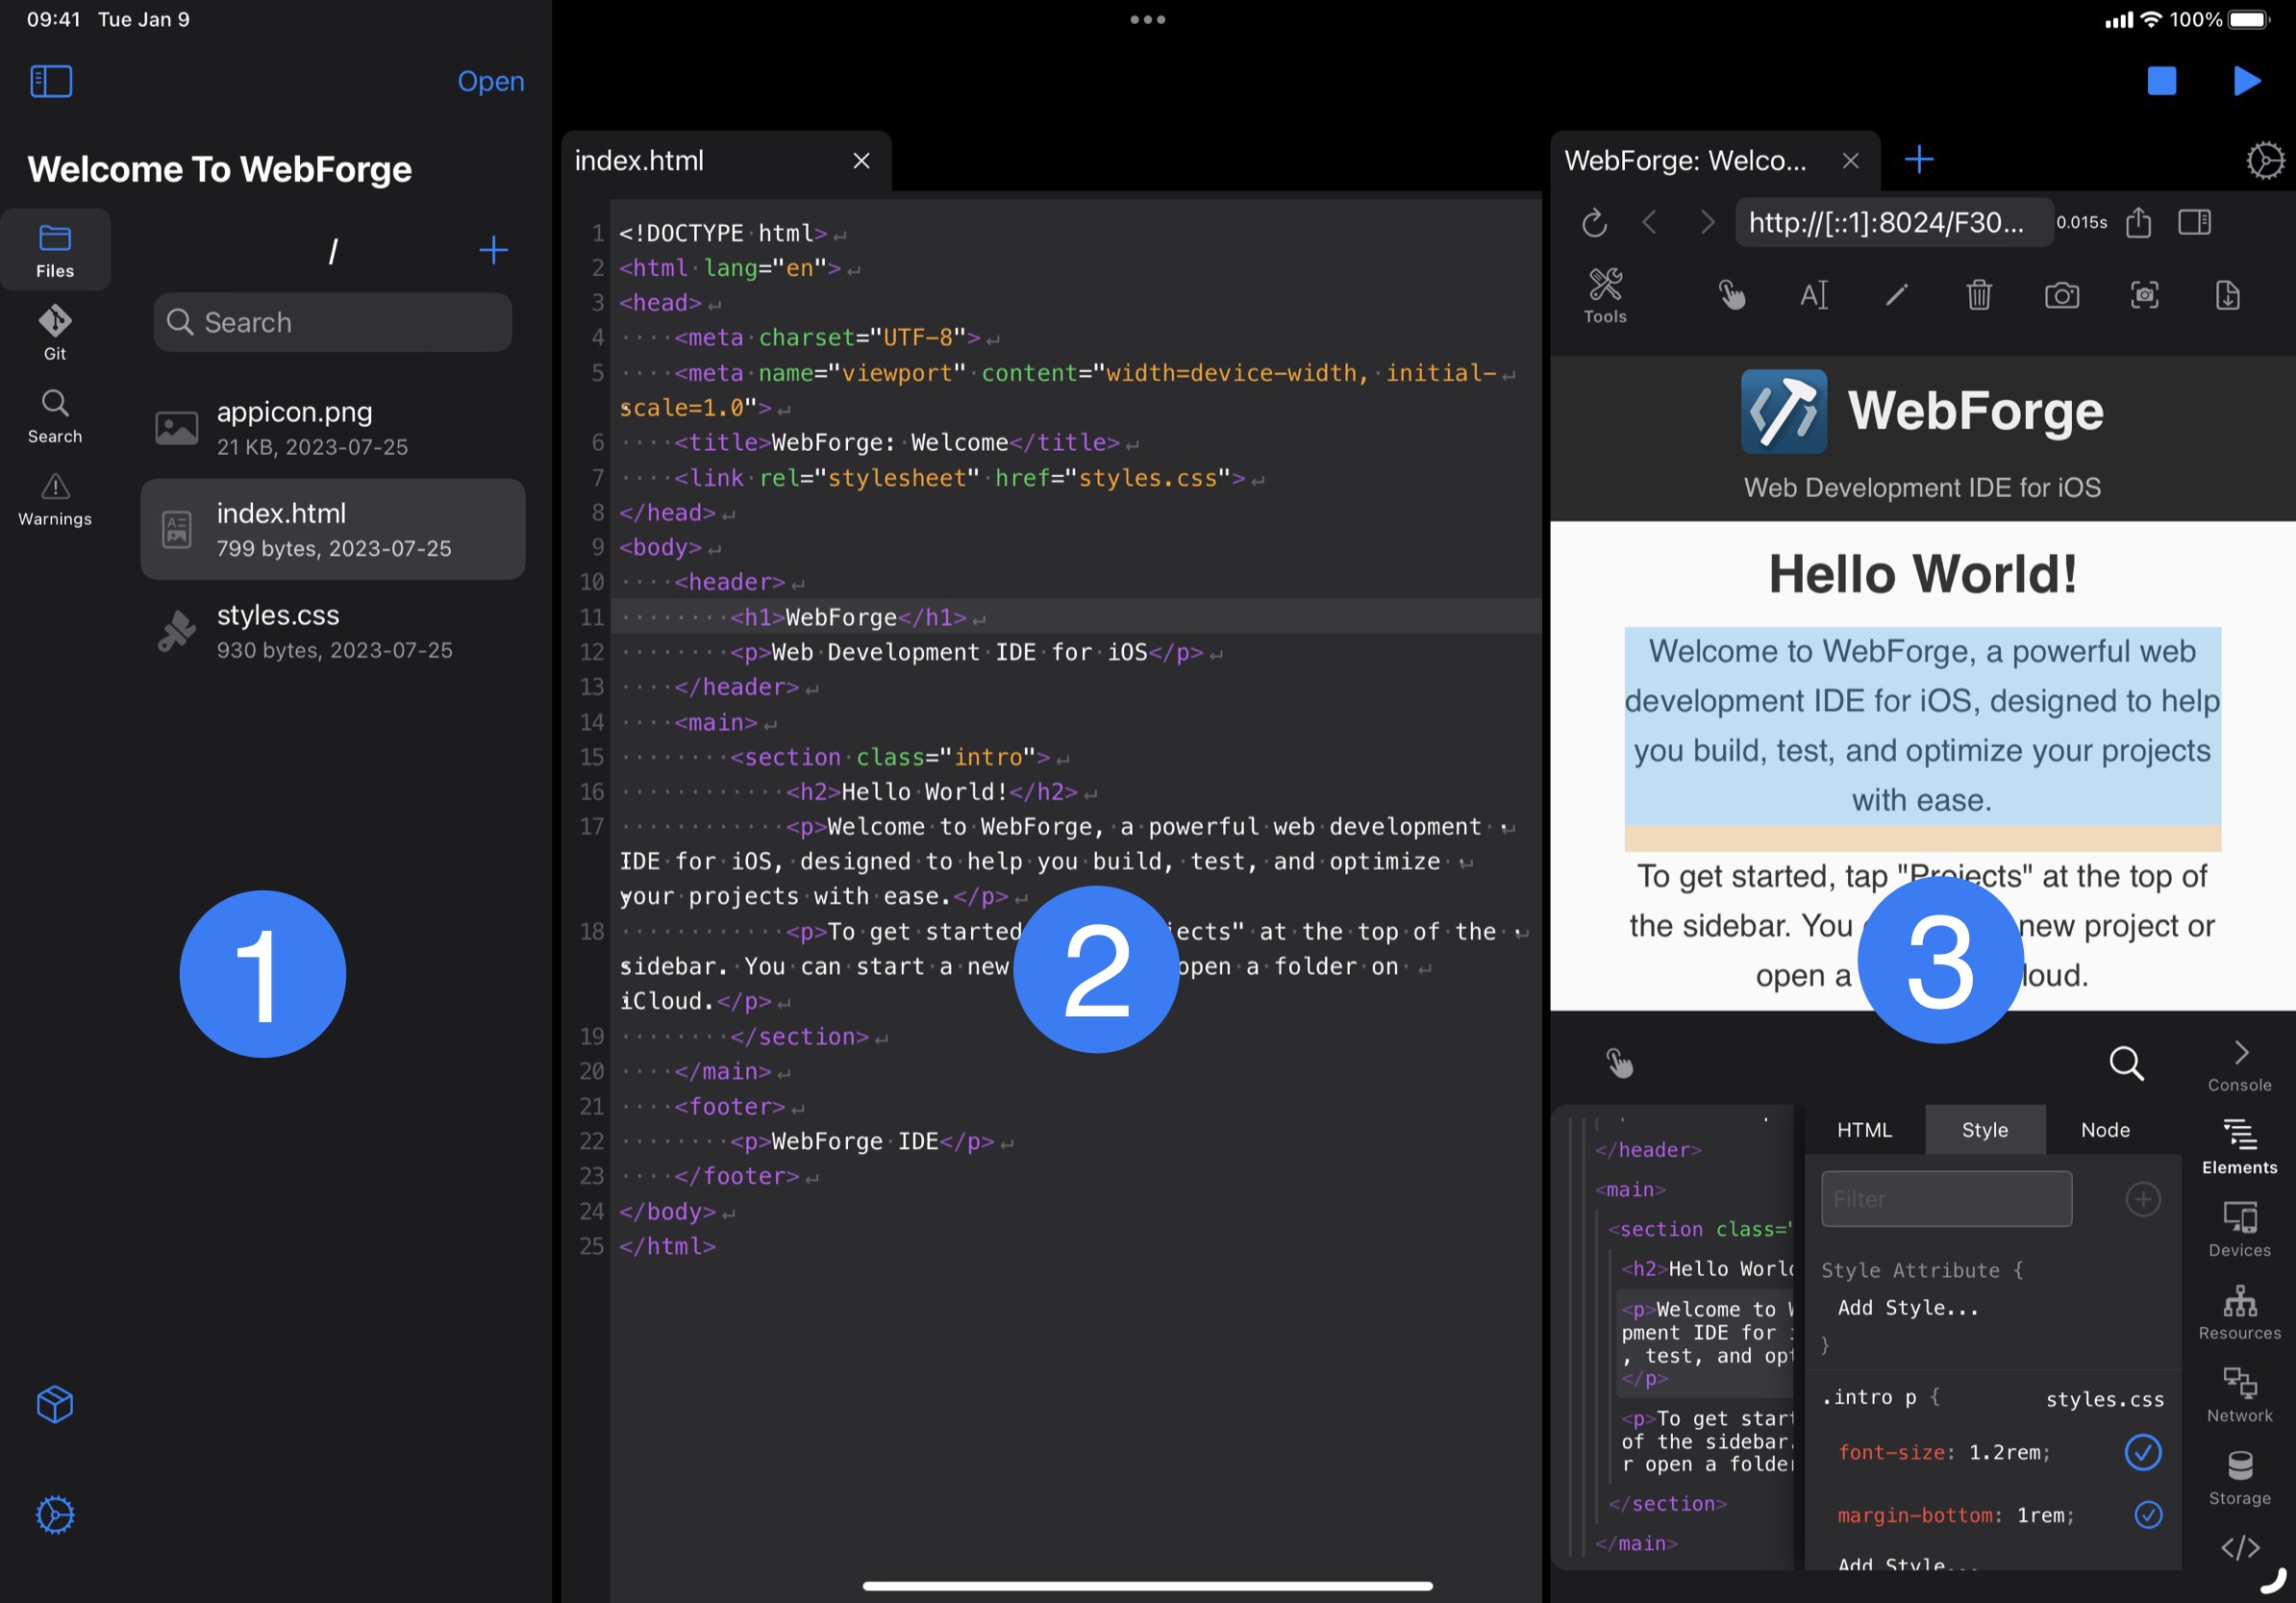Image resolution: width=2296 pixels, height=1603 pixels.
Task: Open new file with plus button
Action: [494, 249]
